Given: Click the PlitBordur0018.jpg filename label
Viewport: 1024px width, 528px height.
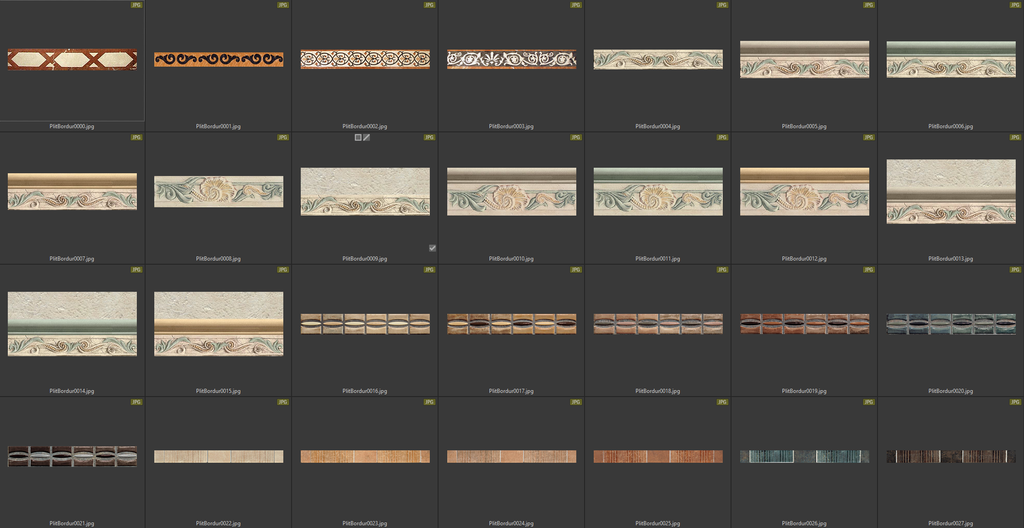Looking at the screenshot, I should pos(658,391).
